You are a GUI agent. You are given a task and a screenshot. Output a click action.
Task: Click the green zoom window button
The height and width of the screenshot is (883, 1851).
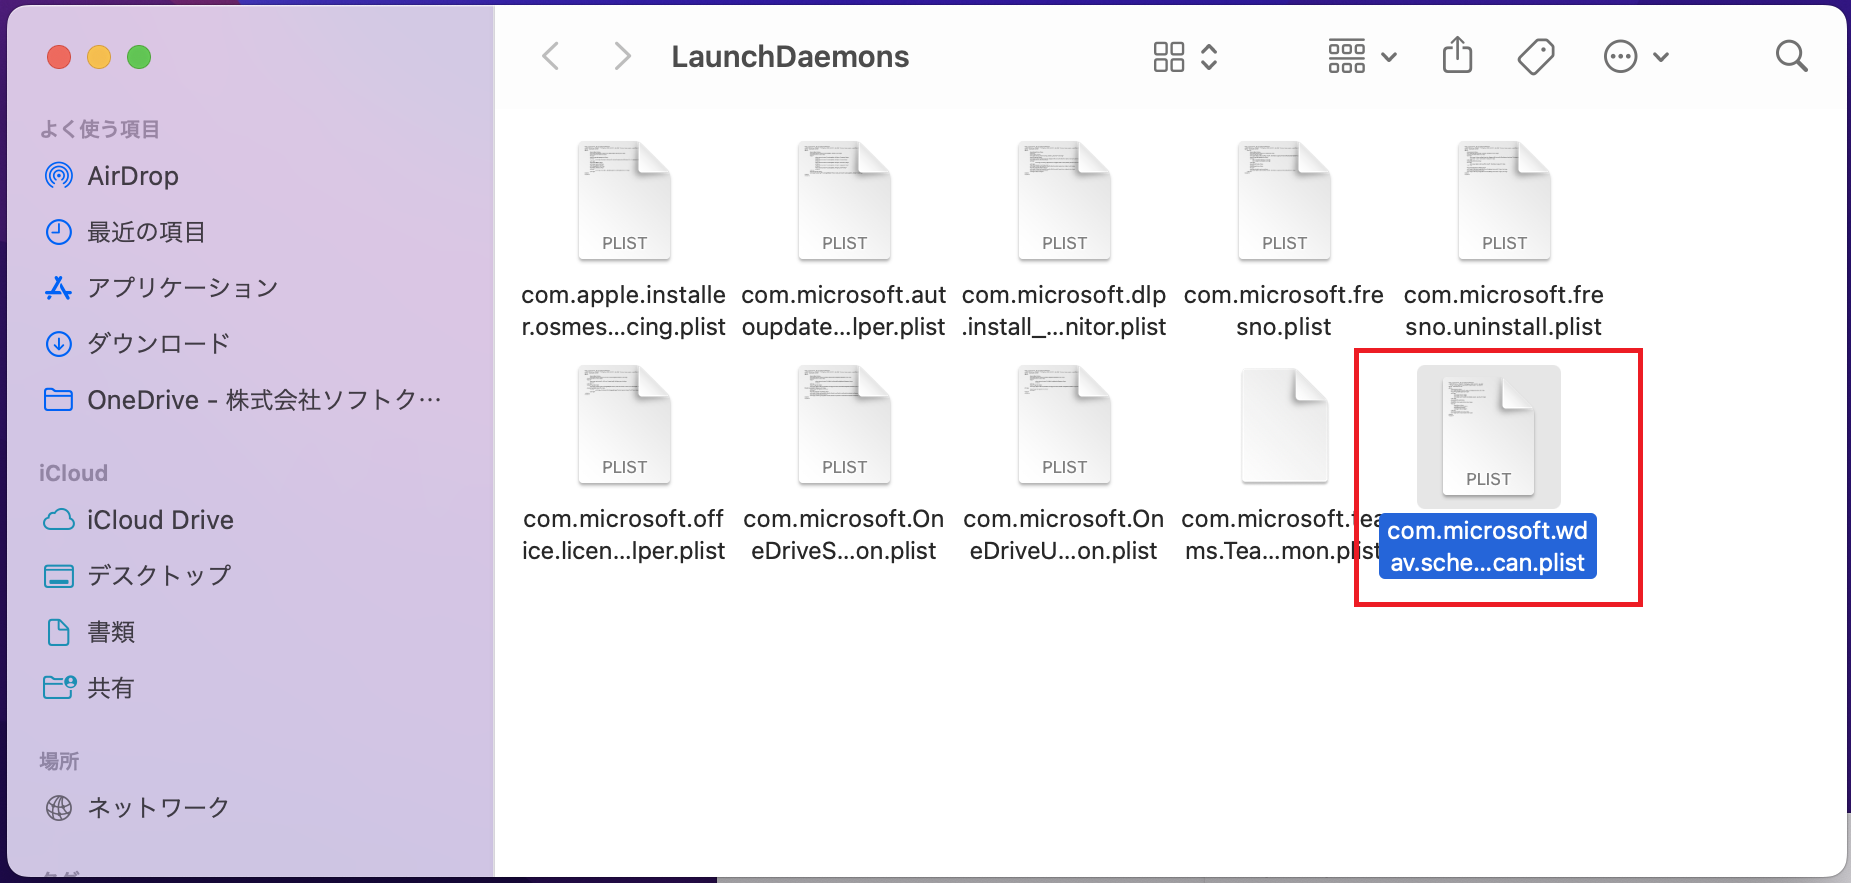point(139,57)
